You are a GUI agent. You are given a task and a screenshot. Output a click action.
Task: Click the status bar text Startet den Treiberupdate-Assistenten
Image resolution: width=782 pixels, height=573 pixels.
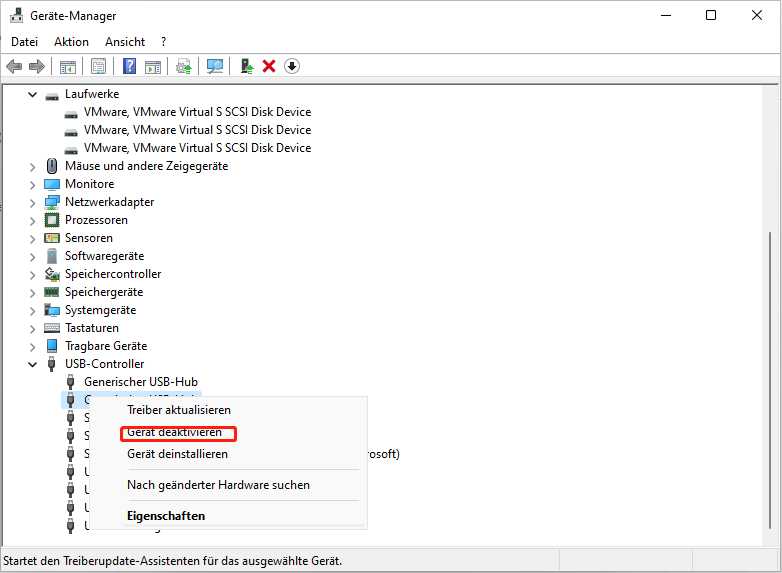(173, 561)
